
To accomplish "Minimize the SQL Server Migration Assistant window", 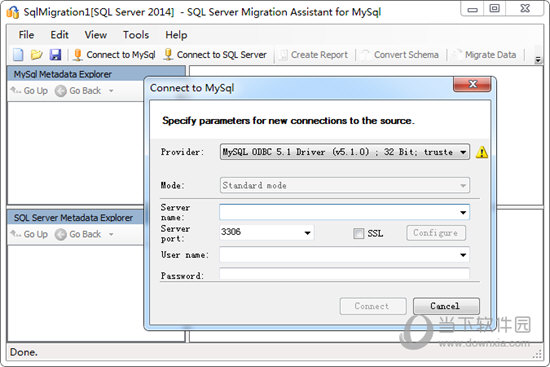I will [x=472, y=9].
